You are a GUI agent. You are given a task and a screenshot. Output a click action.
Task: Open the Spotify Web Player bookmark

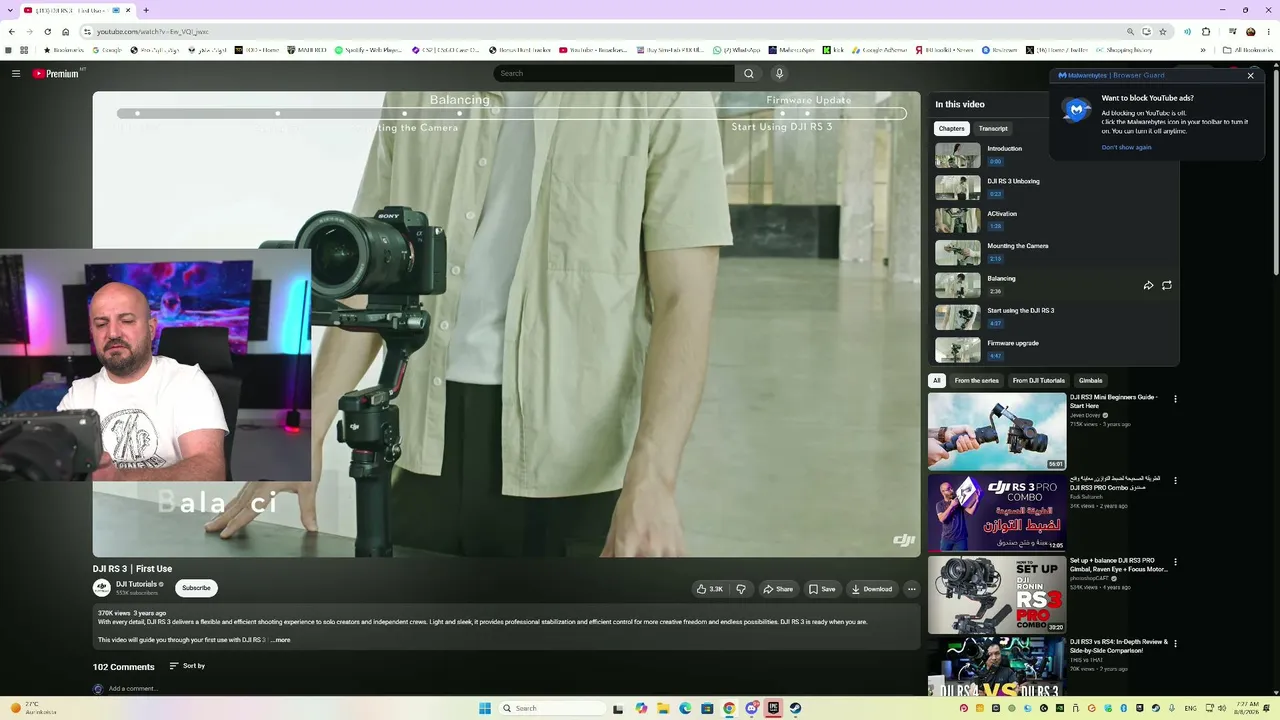pyautogui.click(x=368, y=50)
